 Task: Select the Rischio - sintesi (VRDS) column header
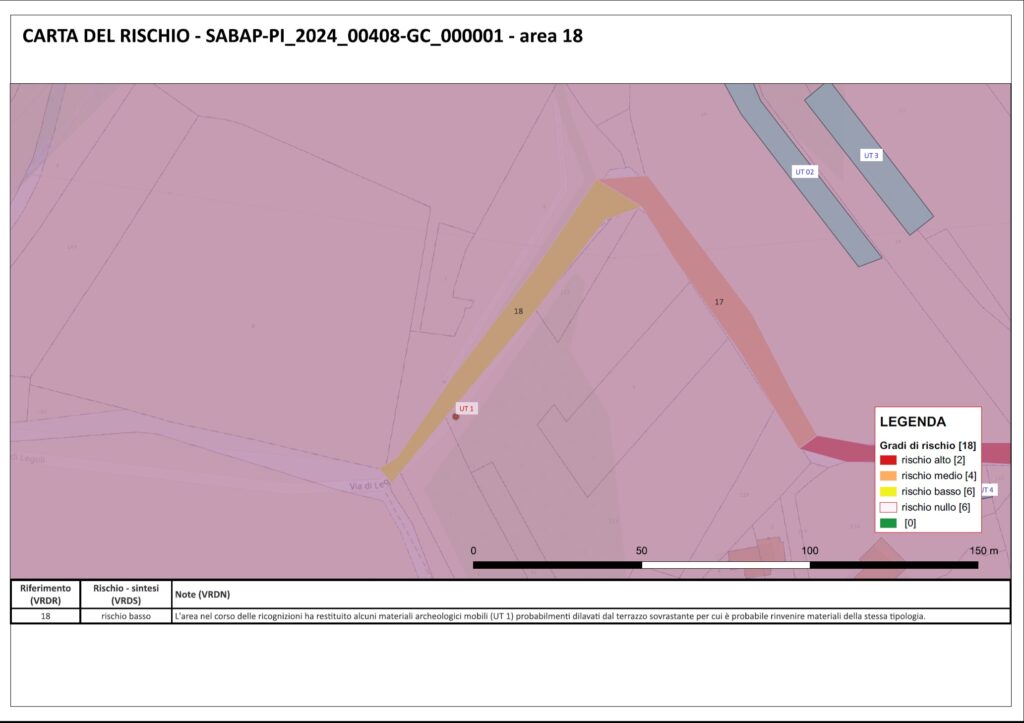coord(125,594)
